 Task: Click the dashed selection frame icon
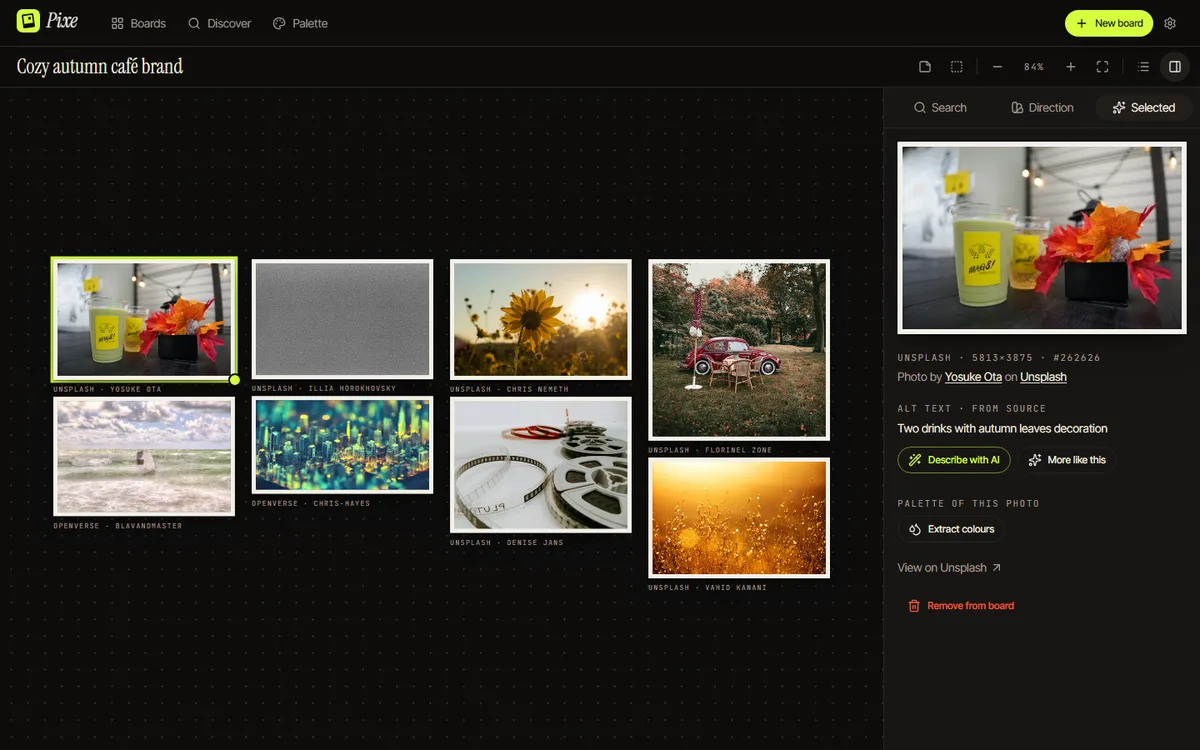pos(957,67)
